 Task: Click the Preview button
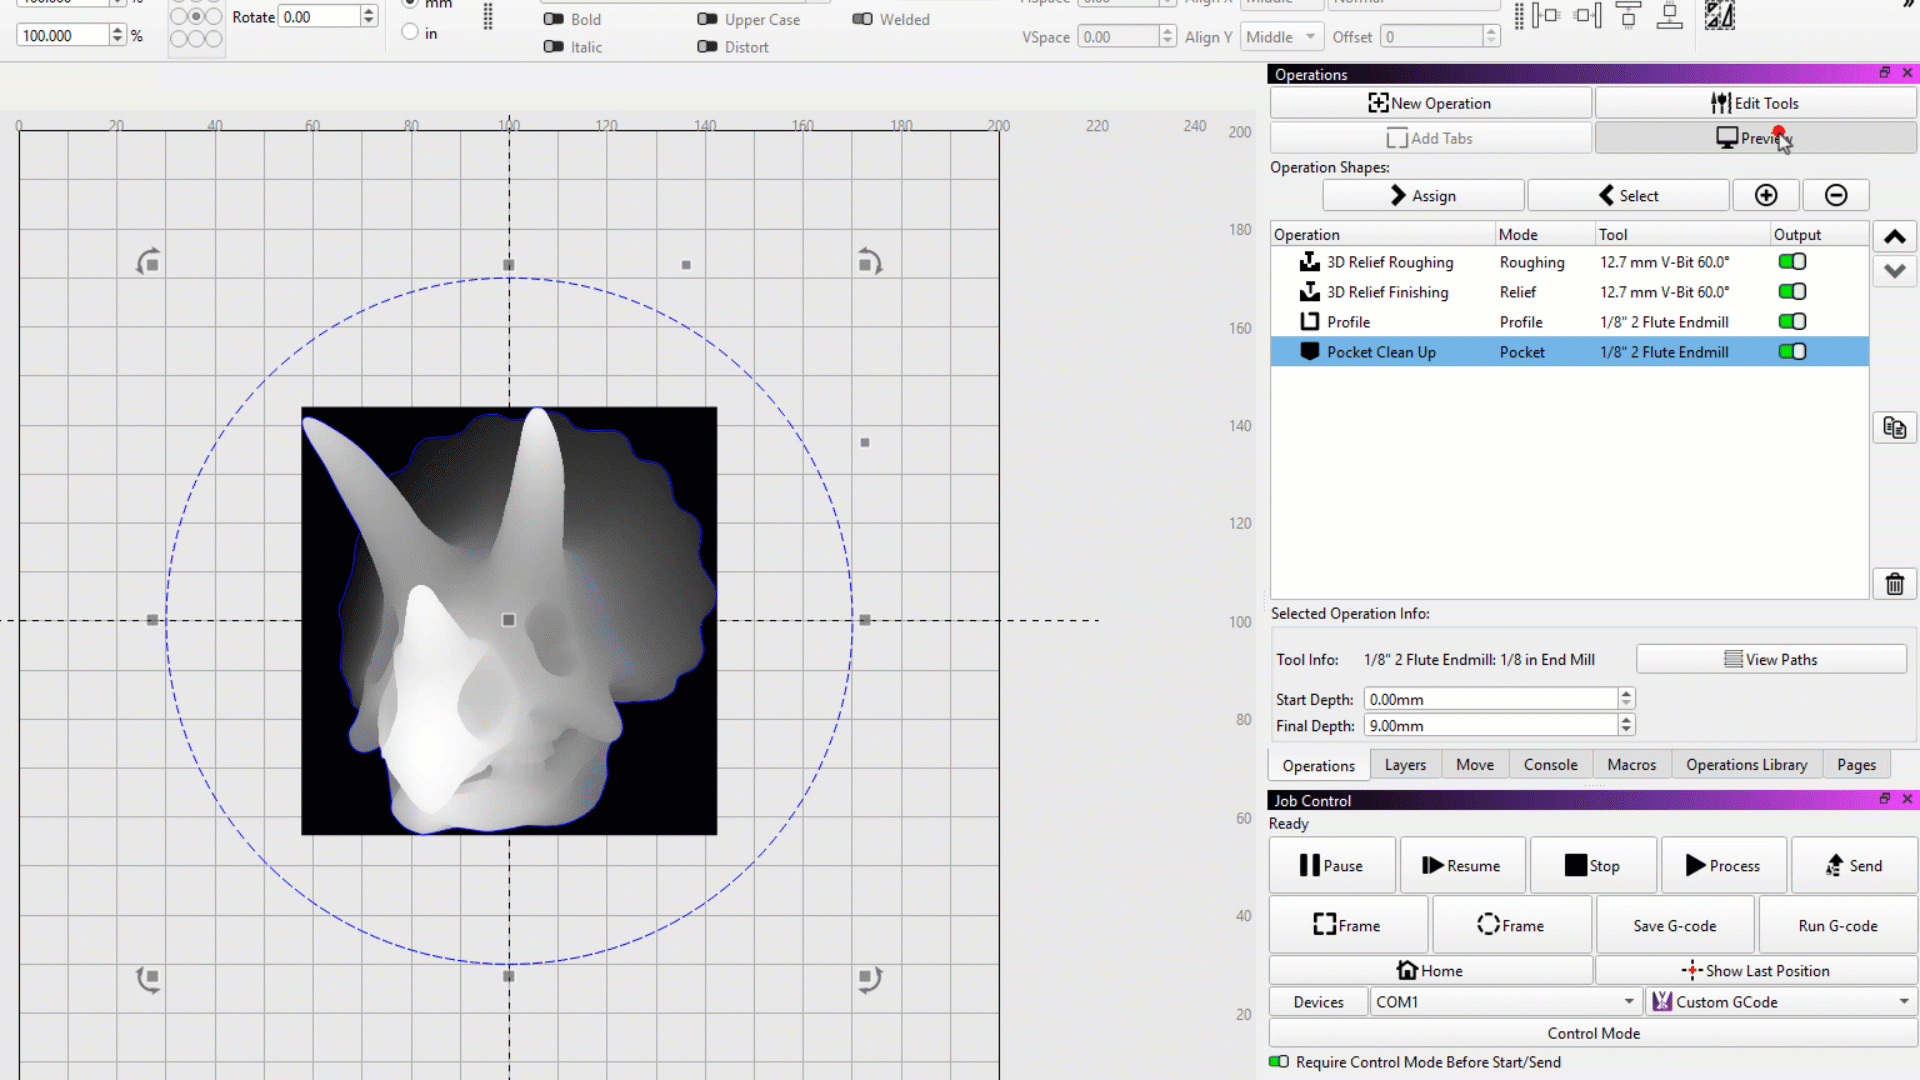[1755, 138]
